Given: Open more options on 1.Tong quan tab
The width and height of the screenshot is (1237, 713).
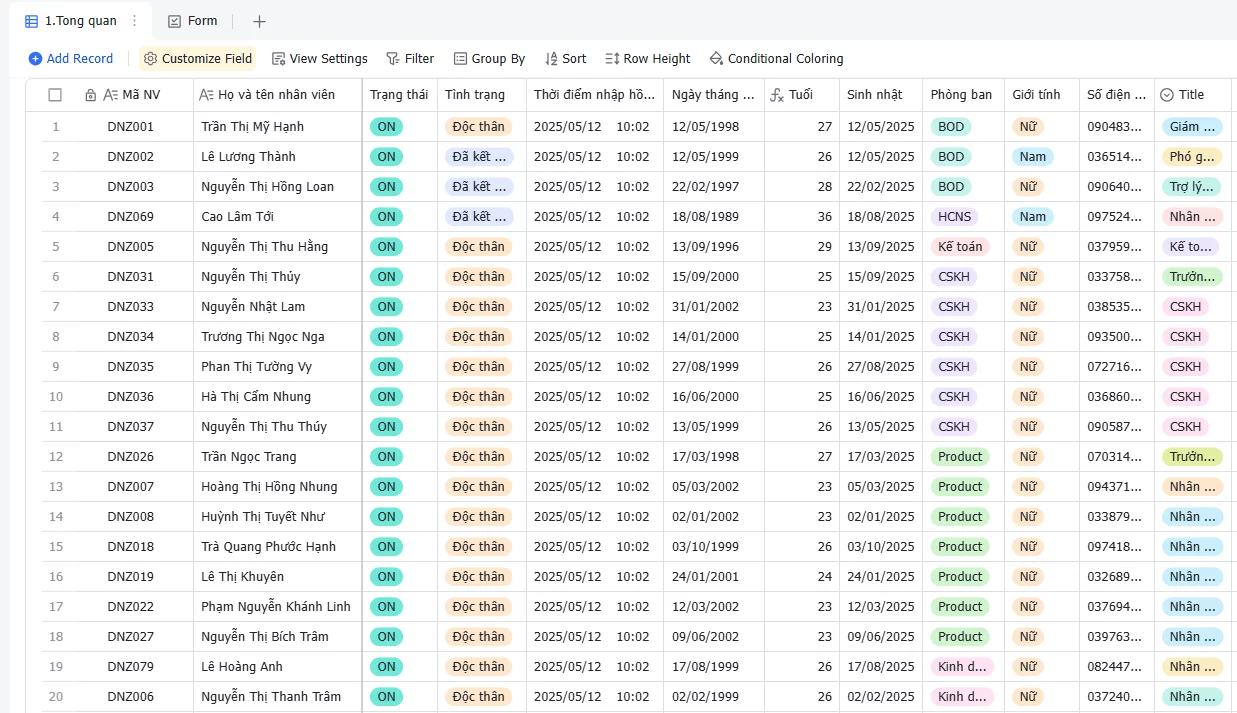Looking at the screenshot, I should [x=135, y=21].
